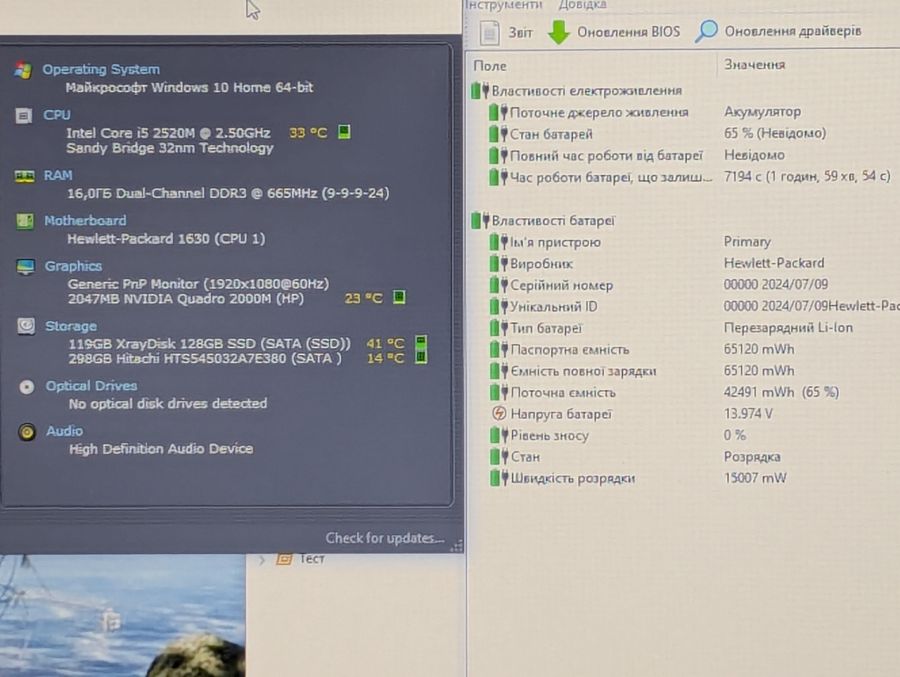Screen dimensions: 900x677
Task: Click the battery icon beside Виробник
Action: click(x=499, y=264)
